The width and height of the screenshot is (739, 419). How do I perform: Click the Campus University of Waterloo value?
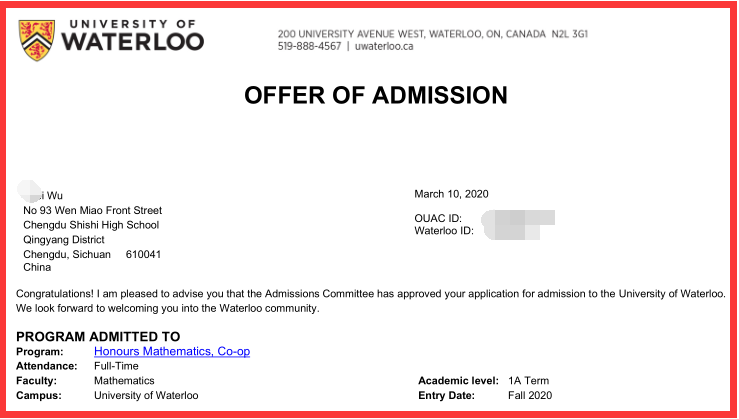click(x=146, y=395)
